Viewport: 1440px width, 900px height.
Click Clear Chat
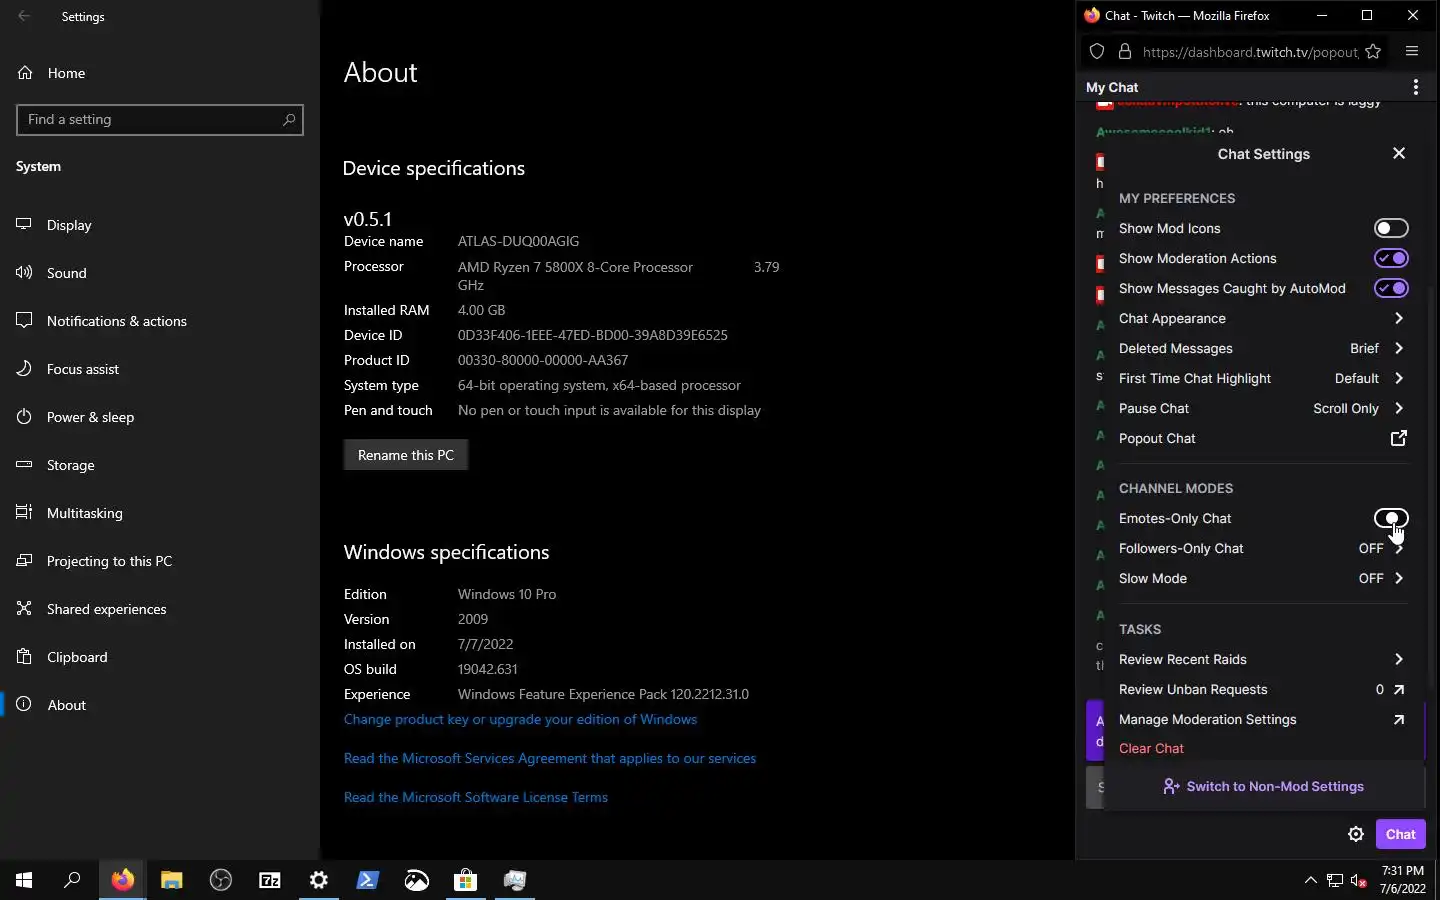(1151, 748)
